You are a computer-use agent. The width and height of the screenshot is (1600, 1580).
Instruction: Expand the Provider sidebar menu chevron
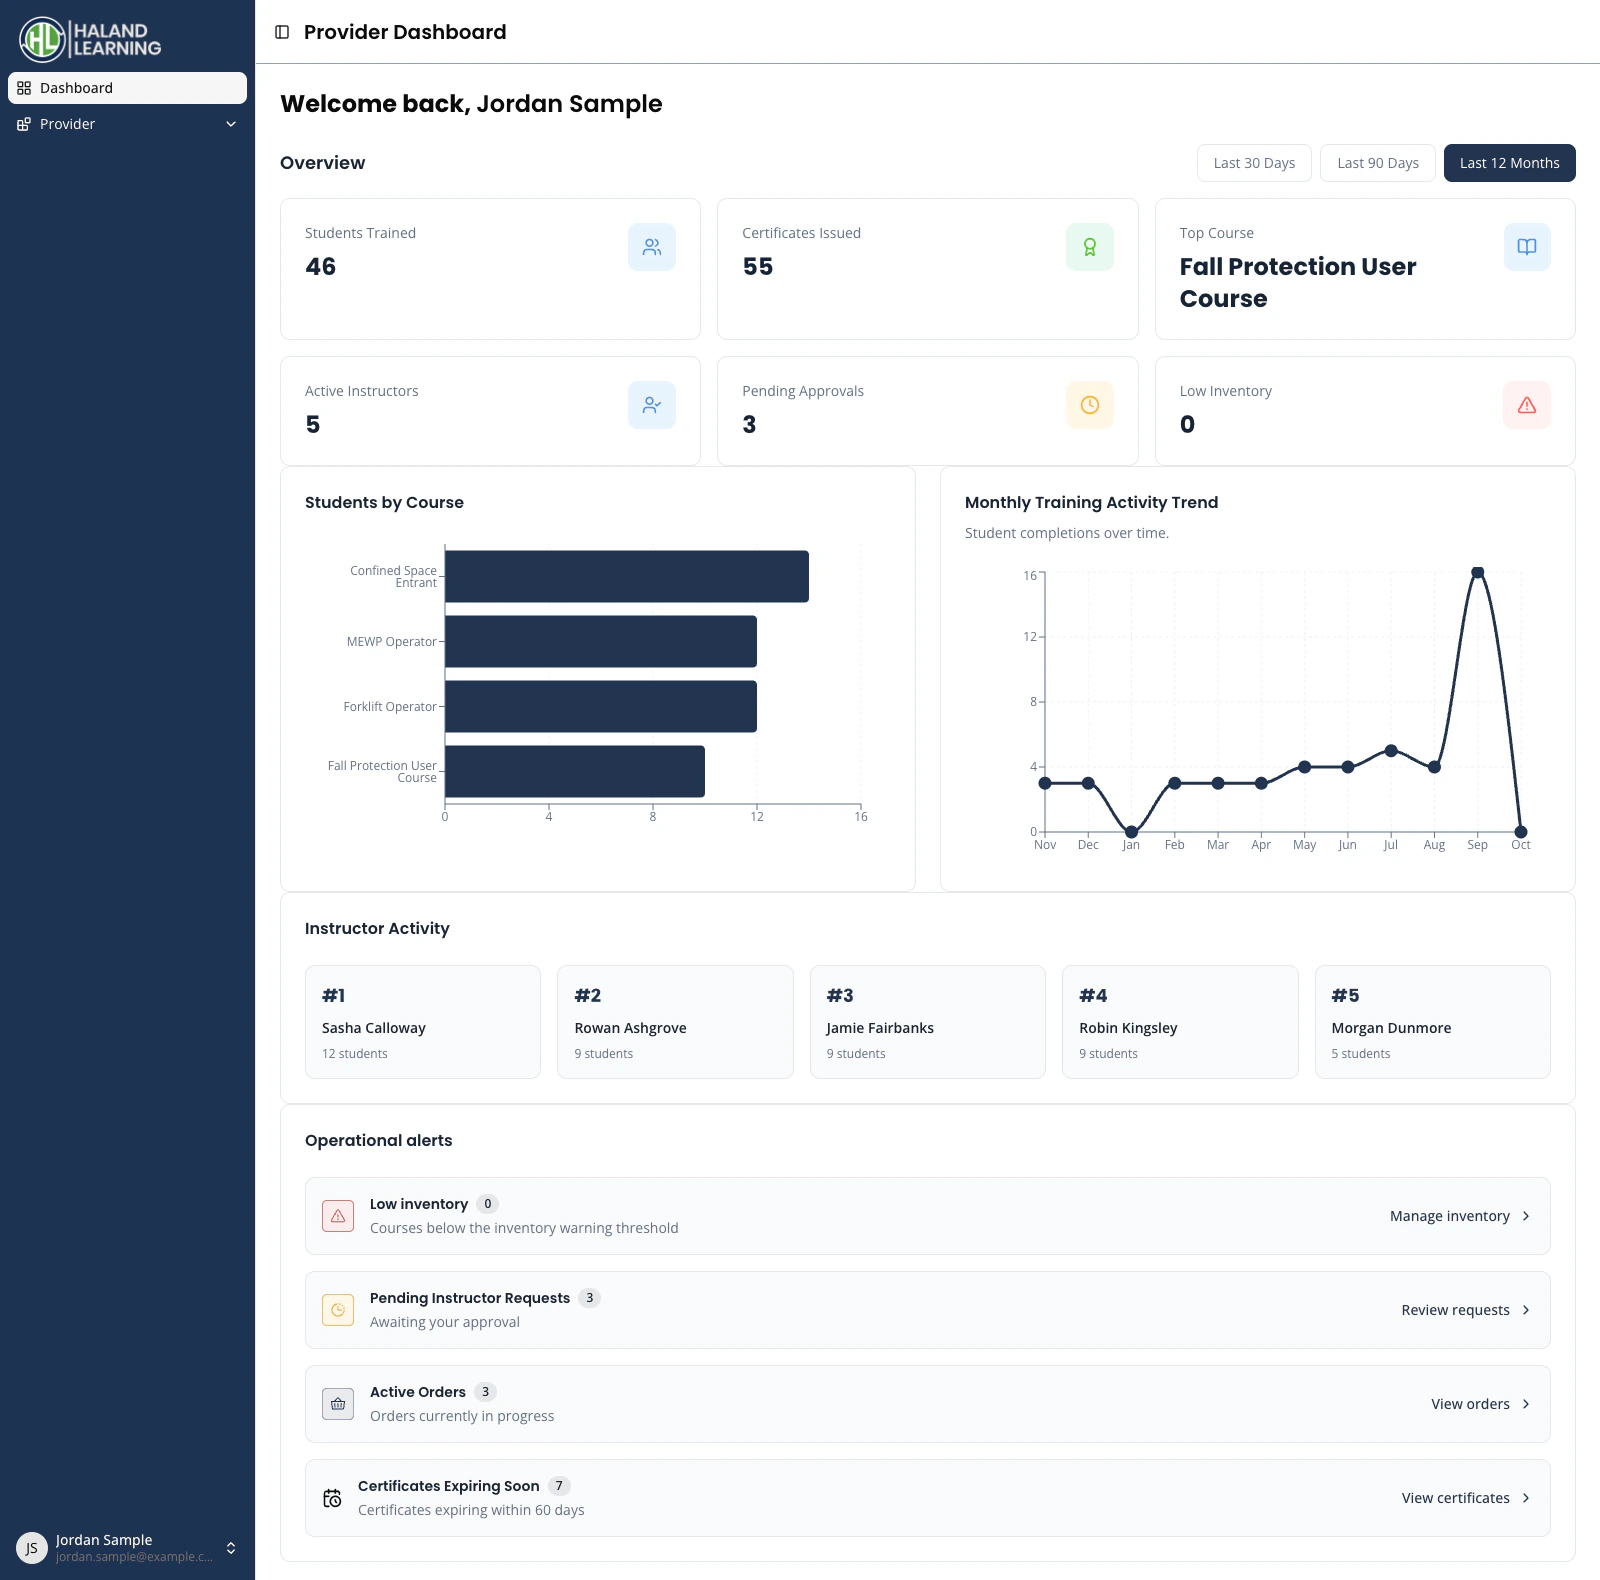tap(231, 124)
